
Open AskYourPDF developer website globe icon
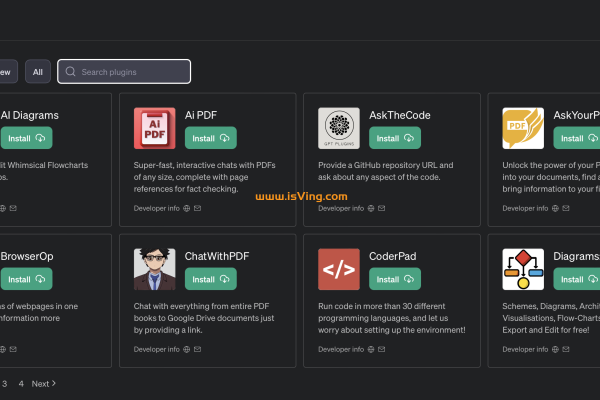pos(555,208)
